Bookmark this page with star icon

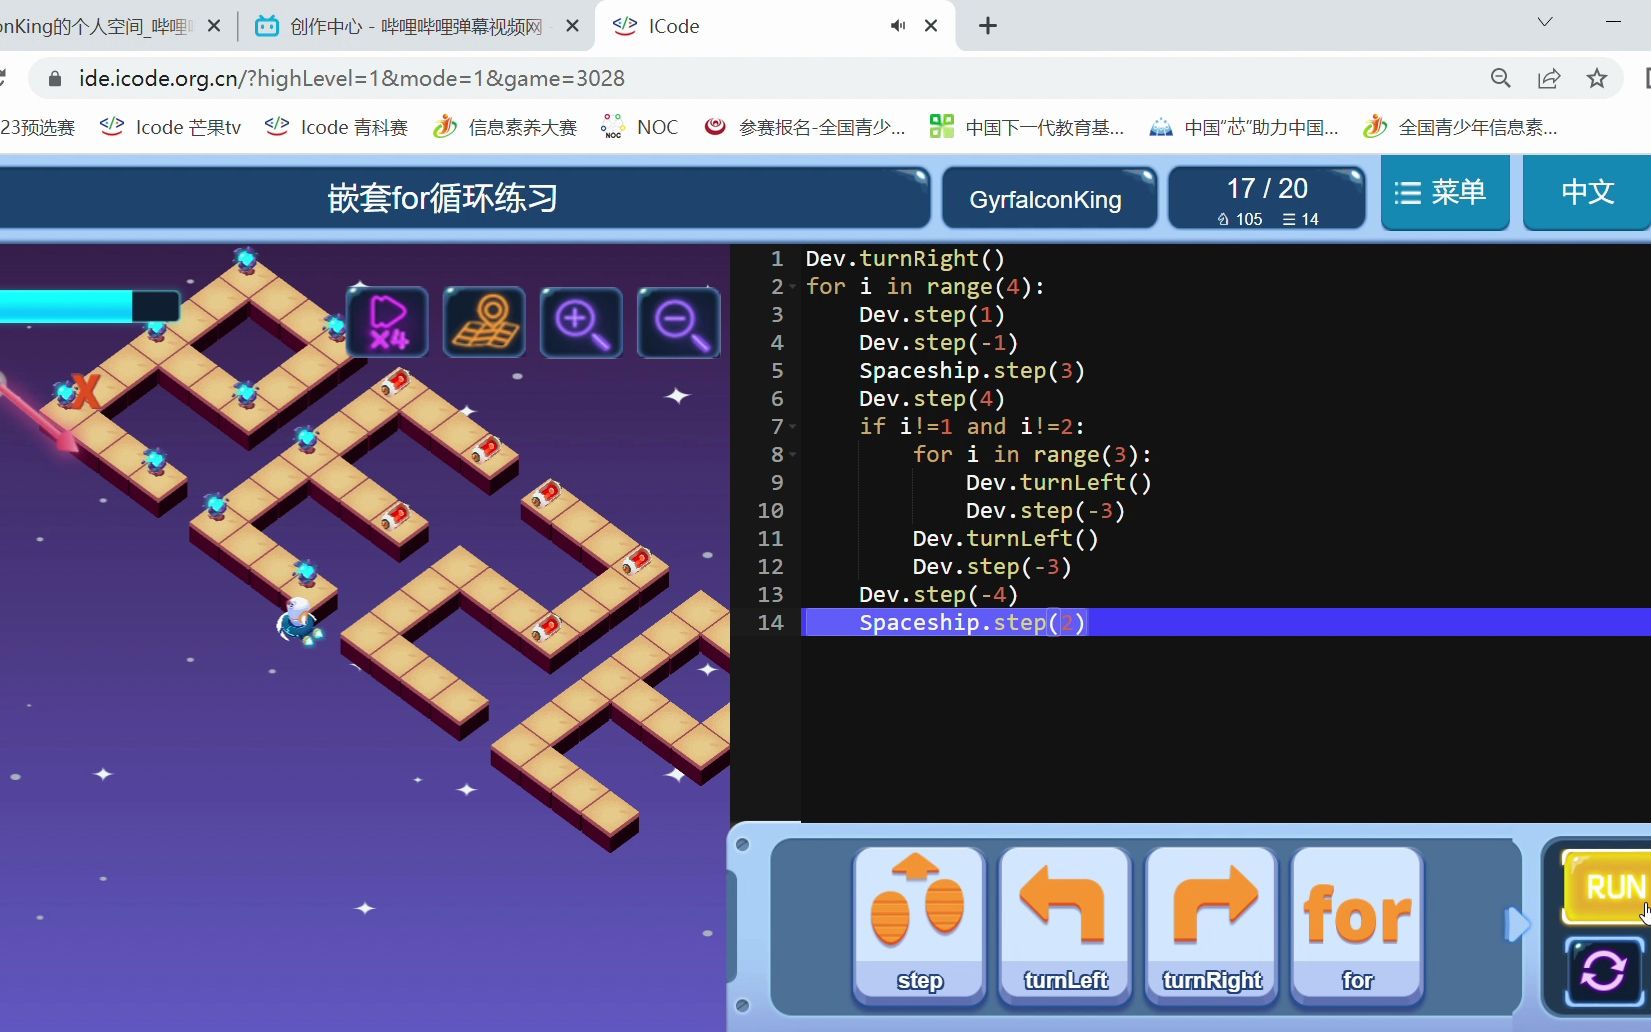[x=1597, y=78]
